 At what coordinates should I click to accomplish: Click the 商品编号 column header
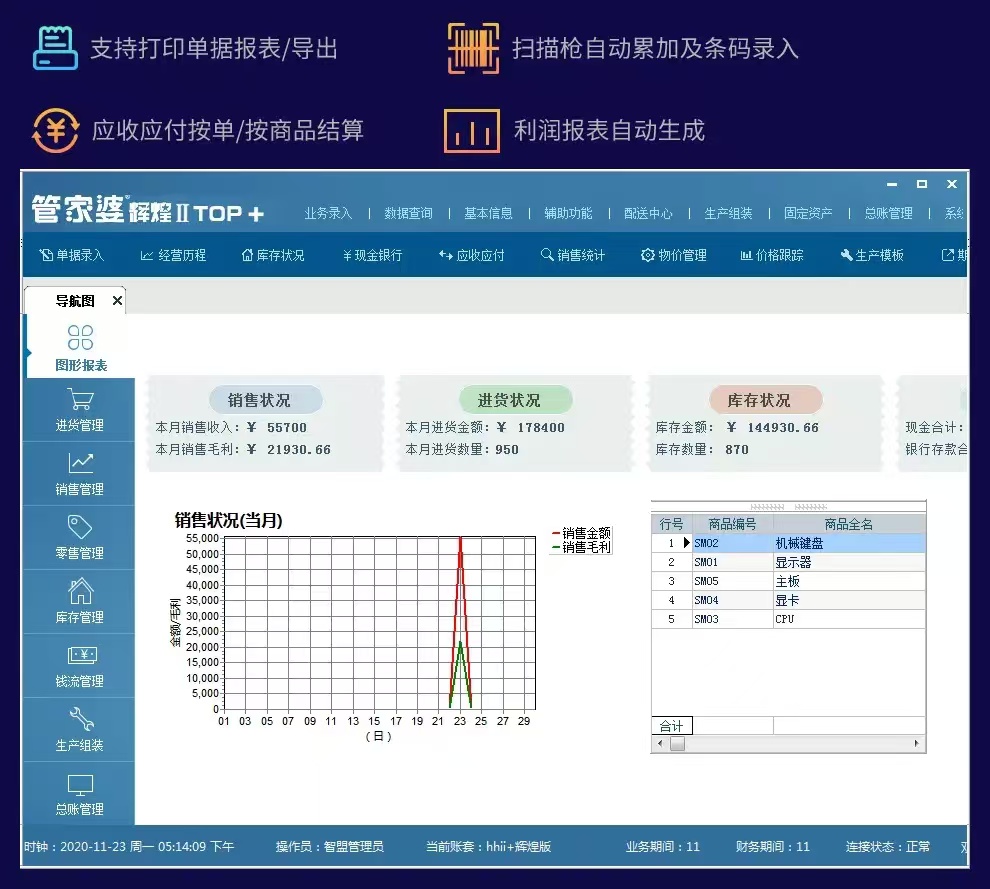click(x=732, y=524)
